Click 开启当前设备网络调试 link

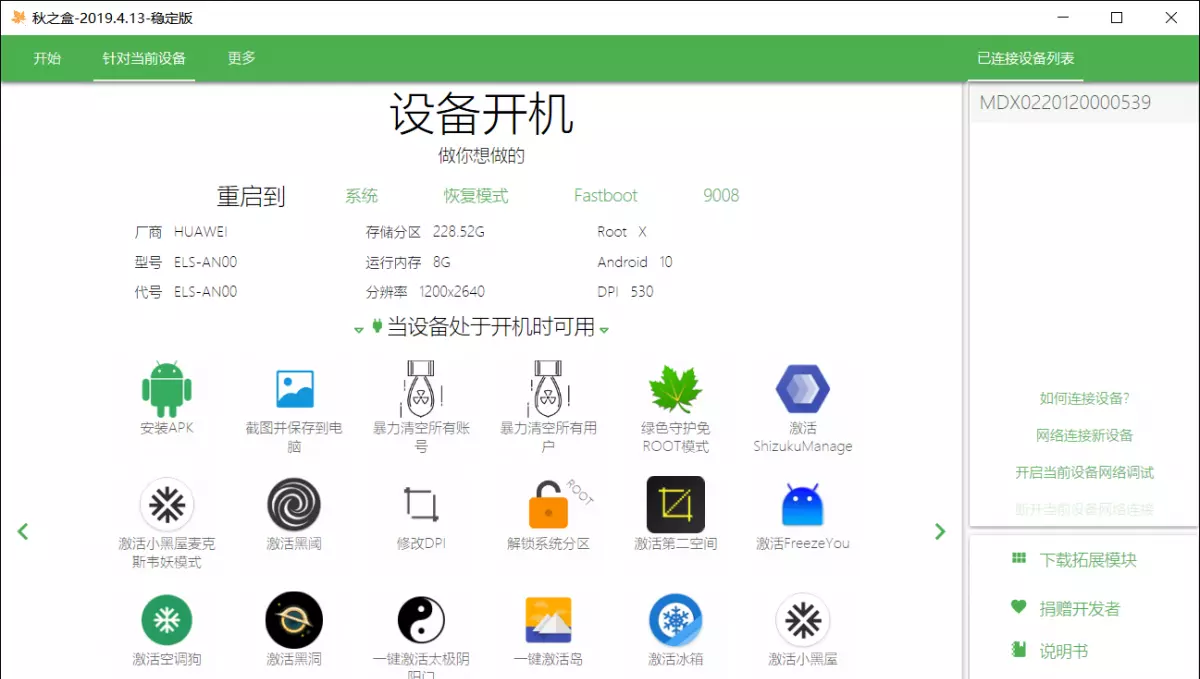point(1084,472)
